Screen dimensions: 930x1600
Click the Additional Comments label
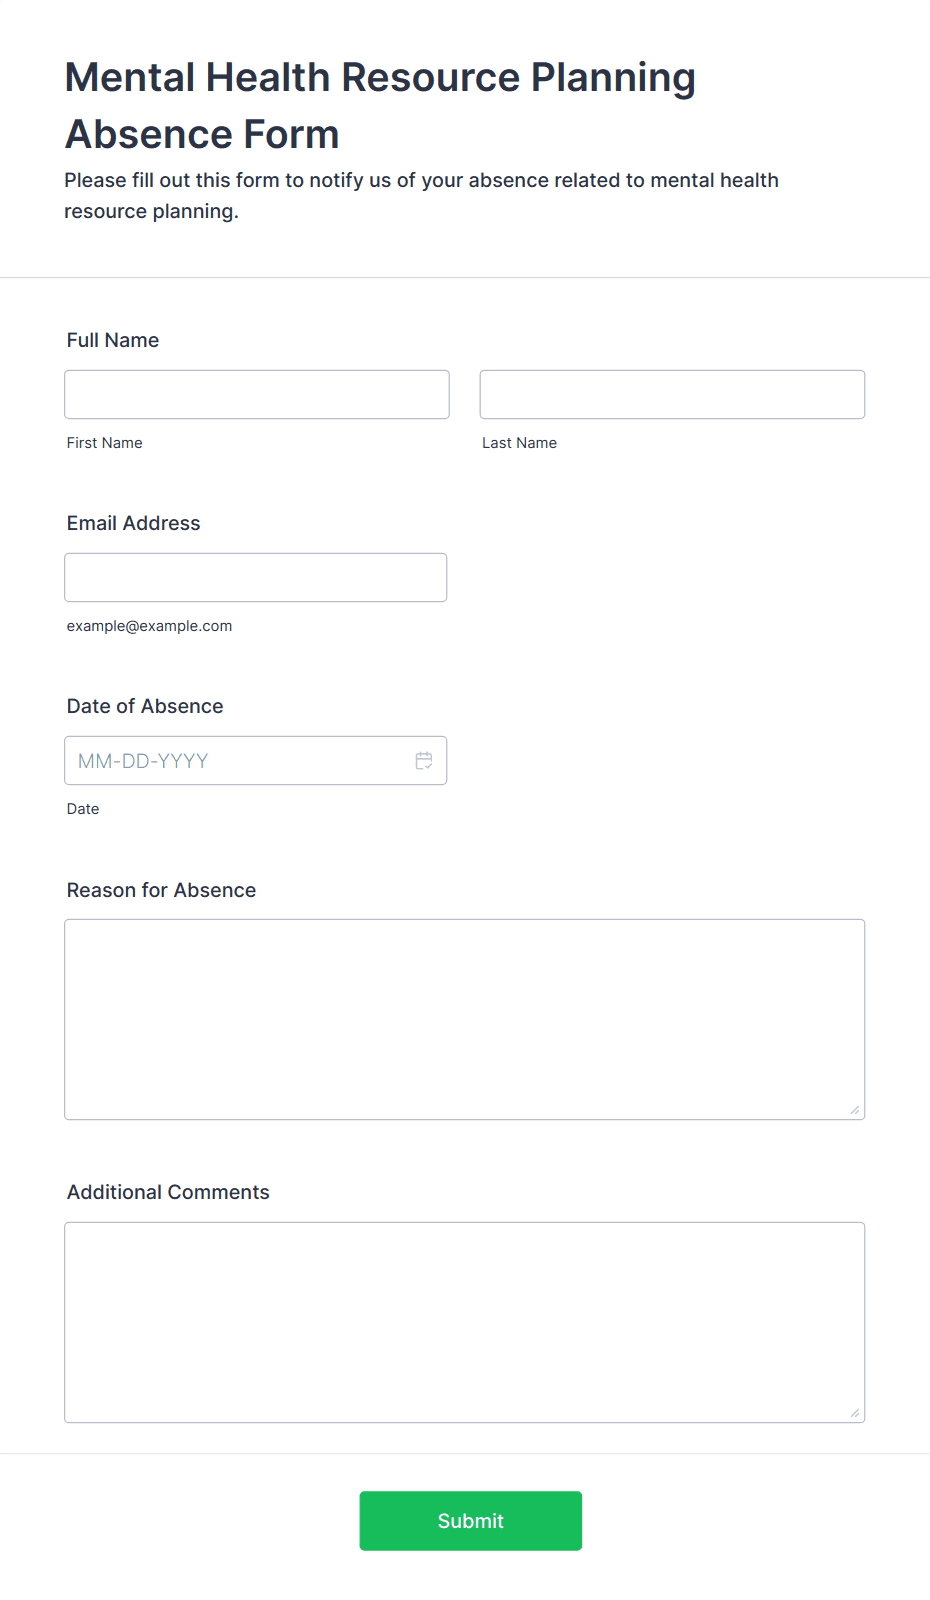tap(168, 1192)
